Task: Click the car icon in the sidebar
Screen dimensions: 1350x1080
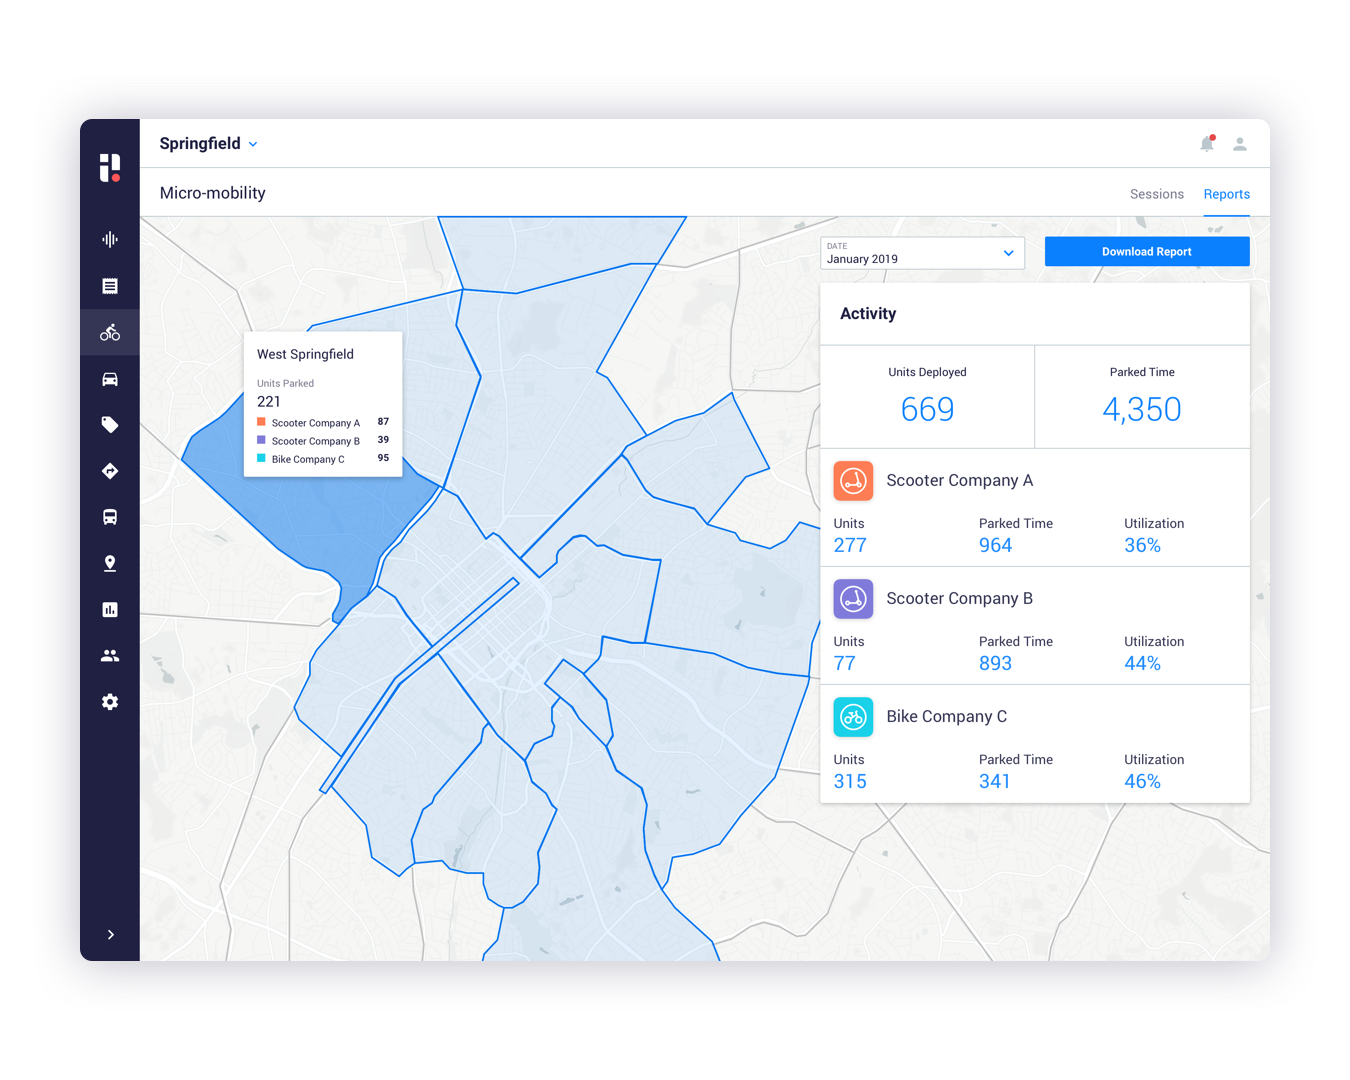Action: 110,379
